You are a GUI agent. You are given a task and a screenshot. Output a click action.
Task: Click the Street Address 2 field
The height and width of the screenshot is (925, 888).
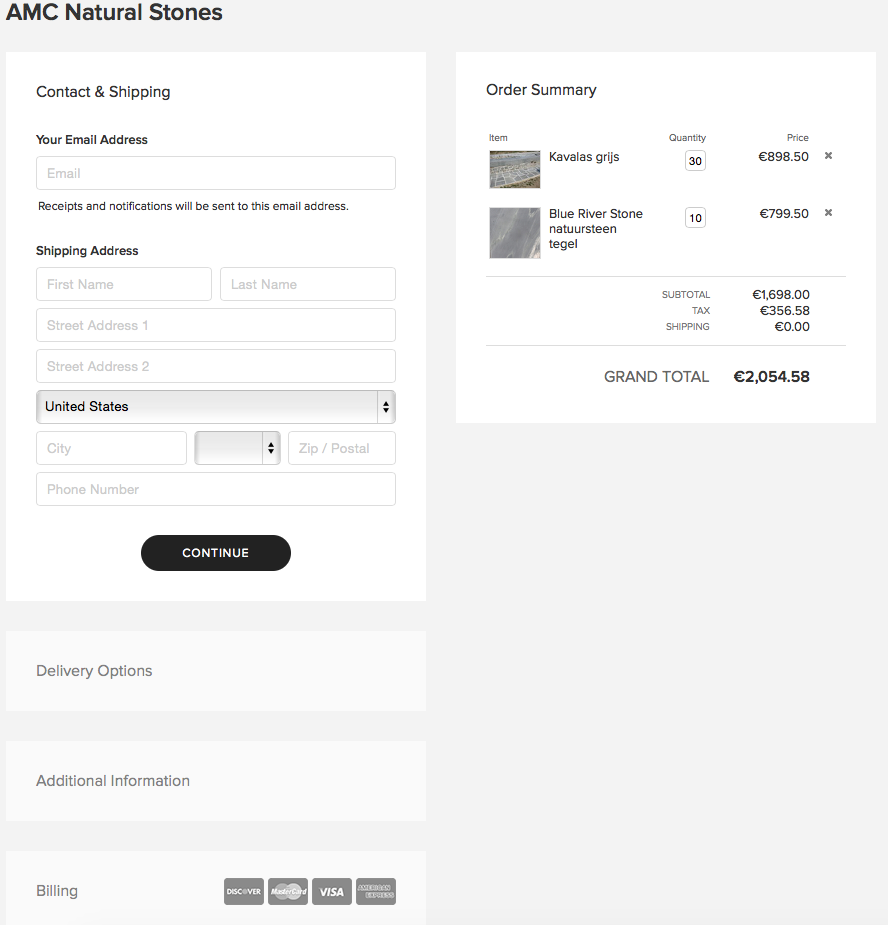click(216, 366)
